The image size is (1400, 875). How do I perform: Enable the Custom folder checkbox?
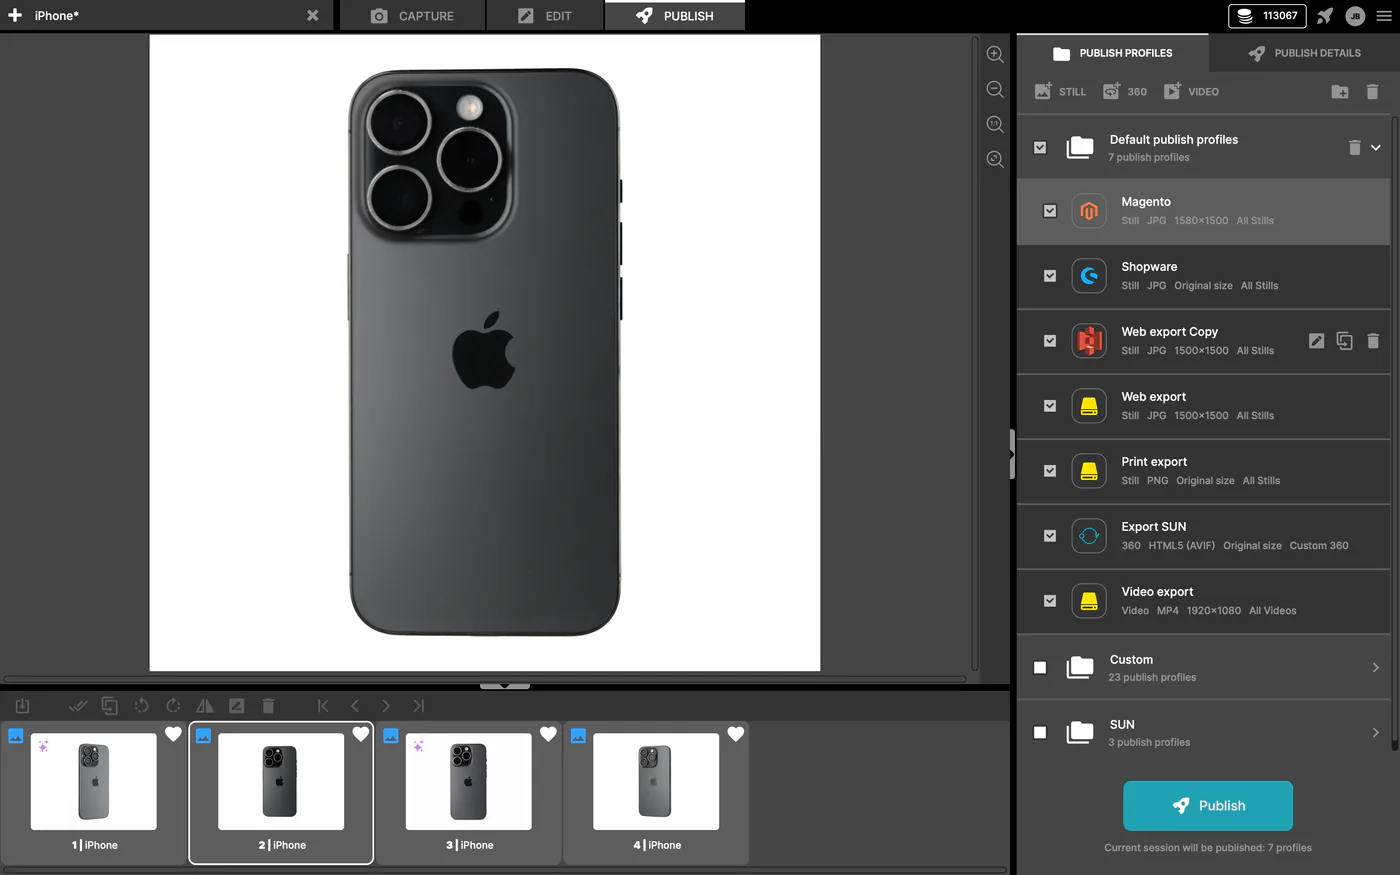click(x=1040, y=667)
